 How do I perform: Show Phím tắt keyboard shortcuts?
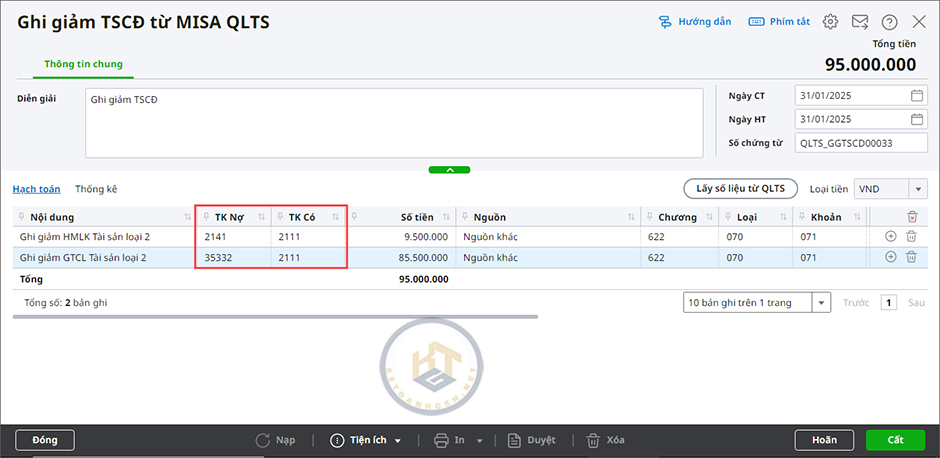[x=779, y=22]
